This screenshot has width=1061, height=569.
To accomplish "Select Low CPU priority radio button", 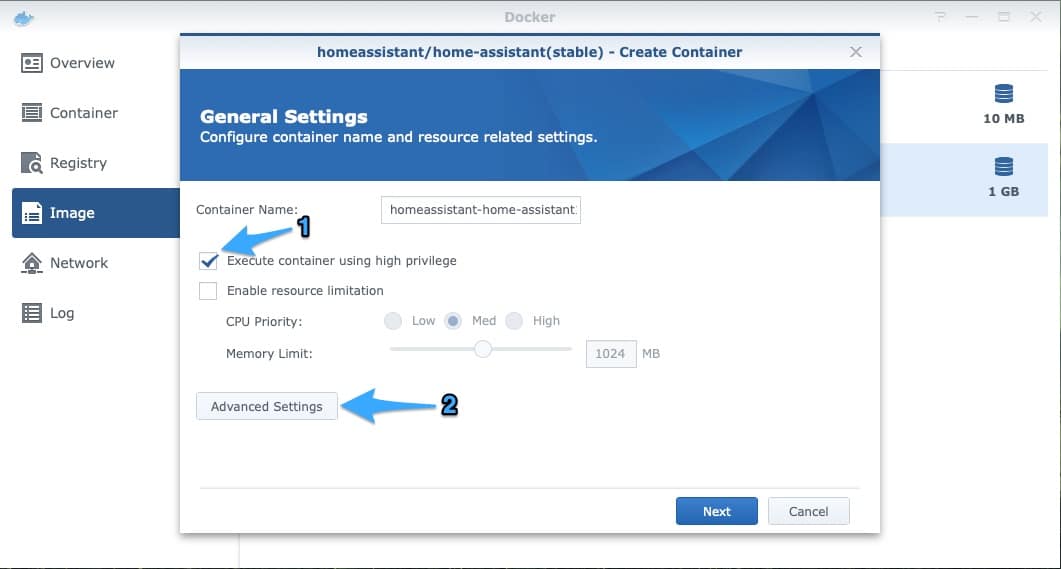I will pyautogui.click(x=393, y=321).
